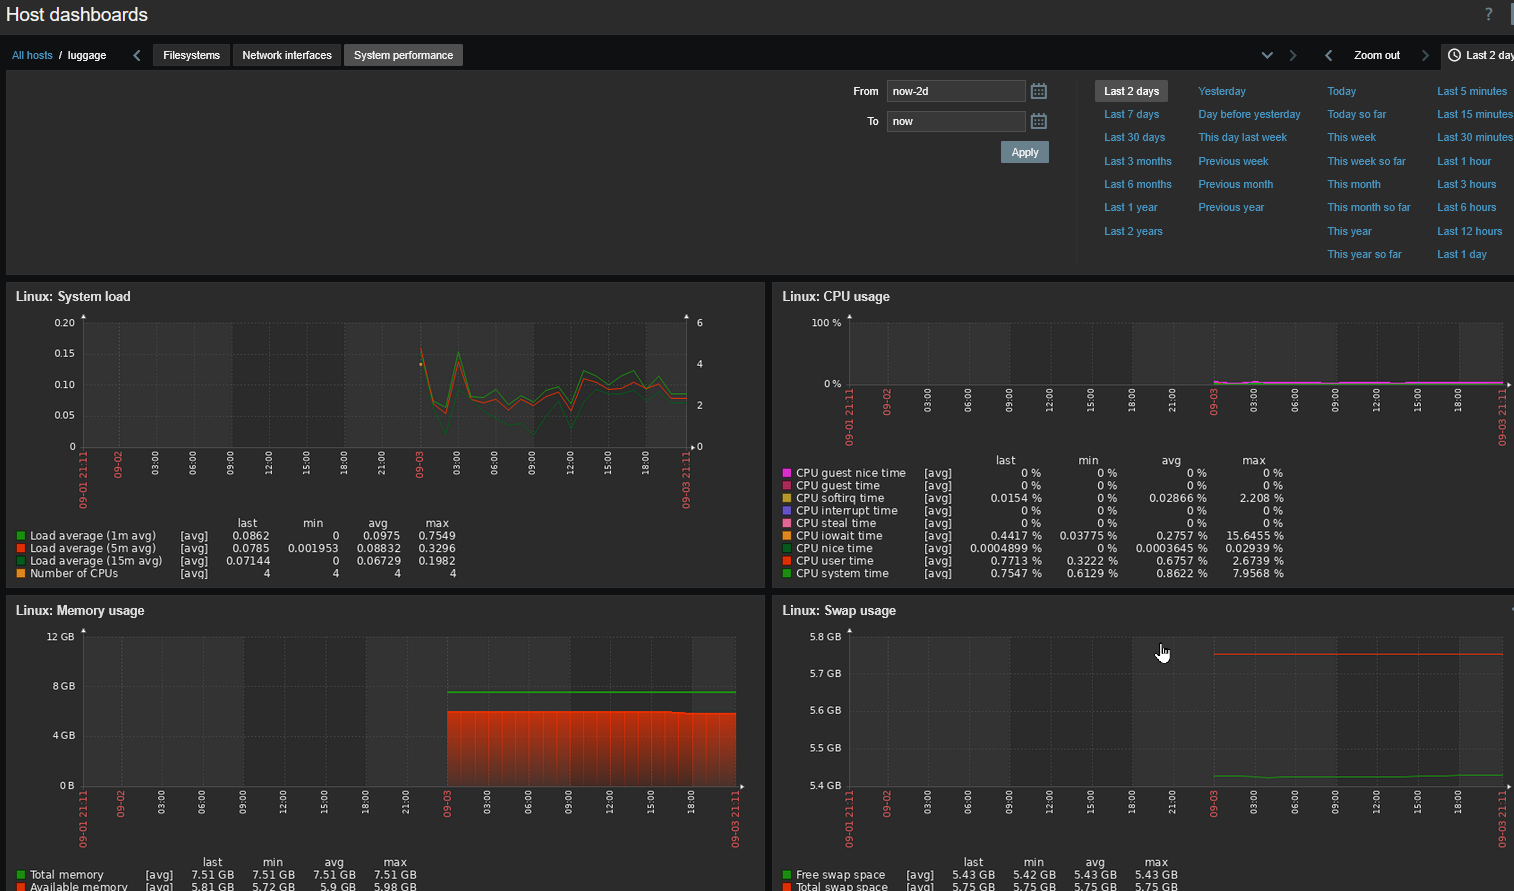
Task: Open the From date calendar picker
Action: point(1038,91)
